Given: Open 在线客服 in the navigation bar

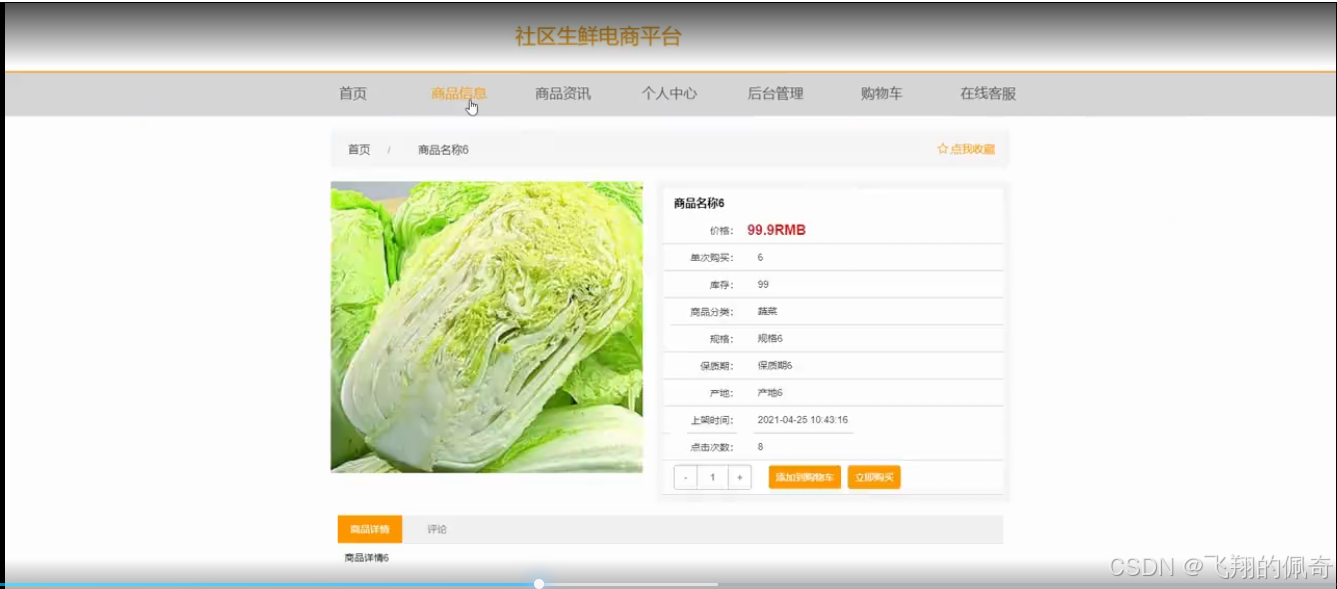Looking at the screenshot, I should (988, 93).
